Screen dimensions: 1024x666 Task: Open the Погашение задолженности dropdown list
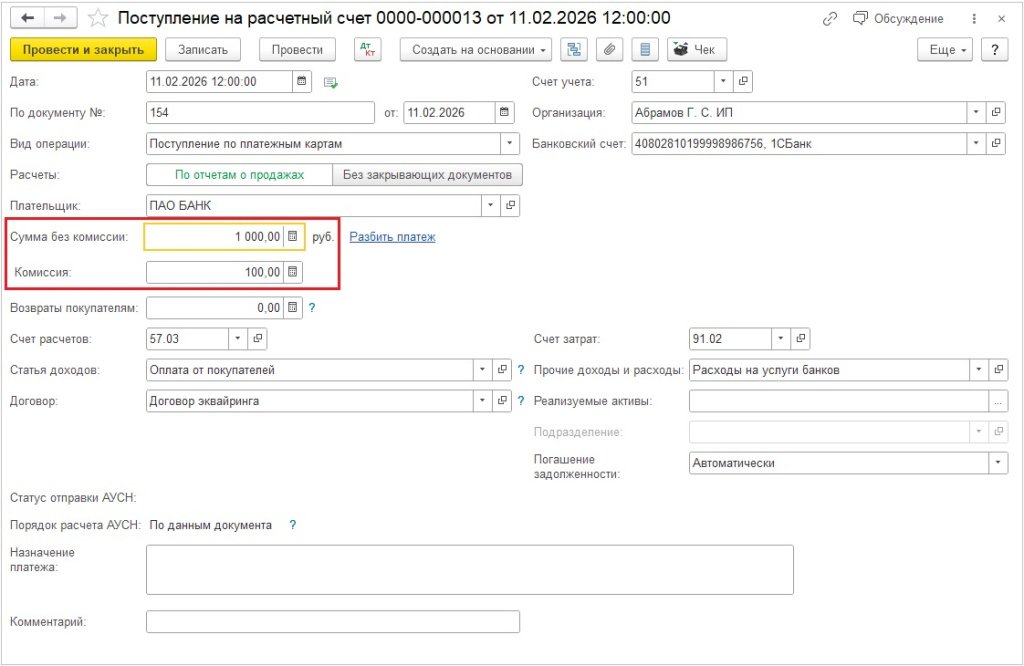(x=997, y=463)
